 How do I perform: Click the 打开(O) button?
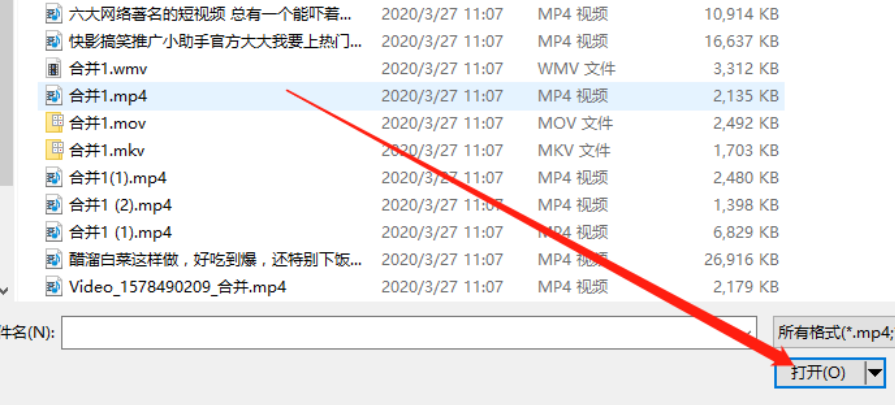coord(820,374)
